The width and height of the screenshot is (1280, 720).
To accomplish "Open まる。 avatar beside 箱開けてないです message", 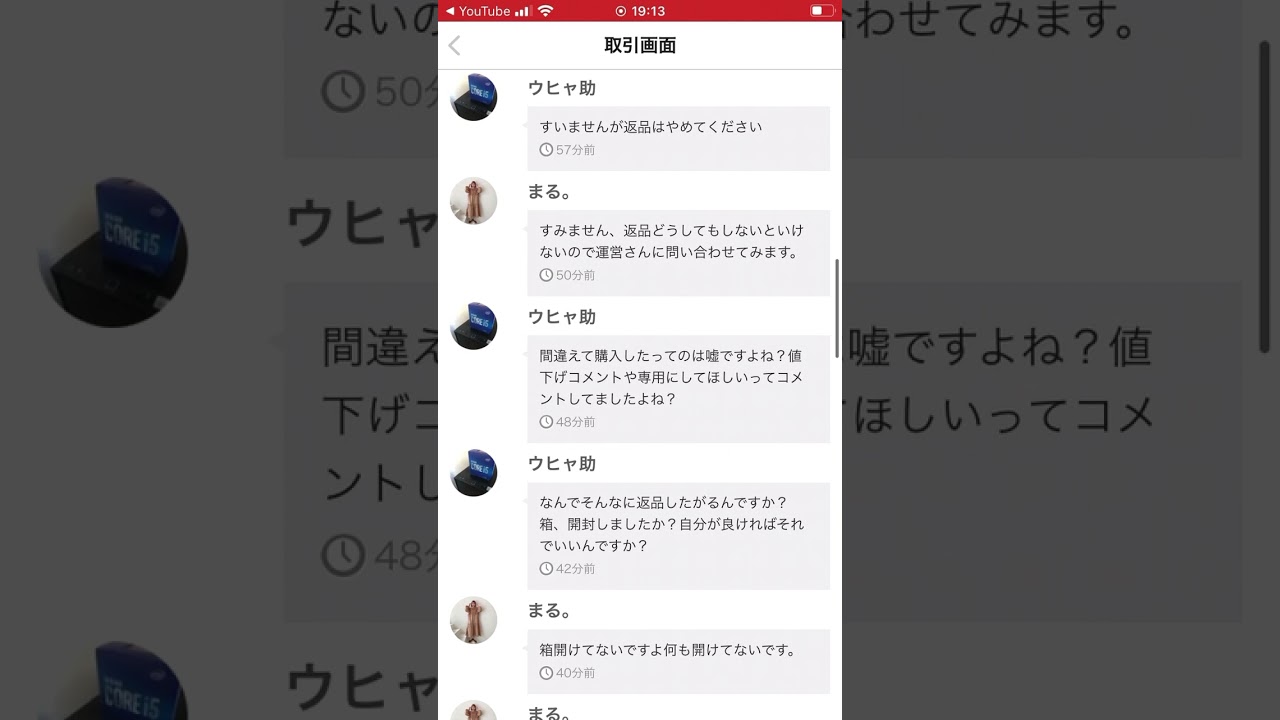I will point(474,620).
